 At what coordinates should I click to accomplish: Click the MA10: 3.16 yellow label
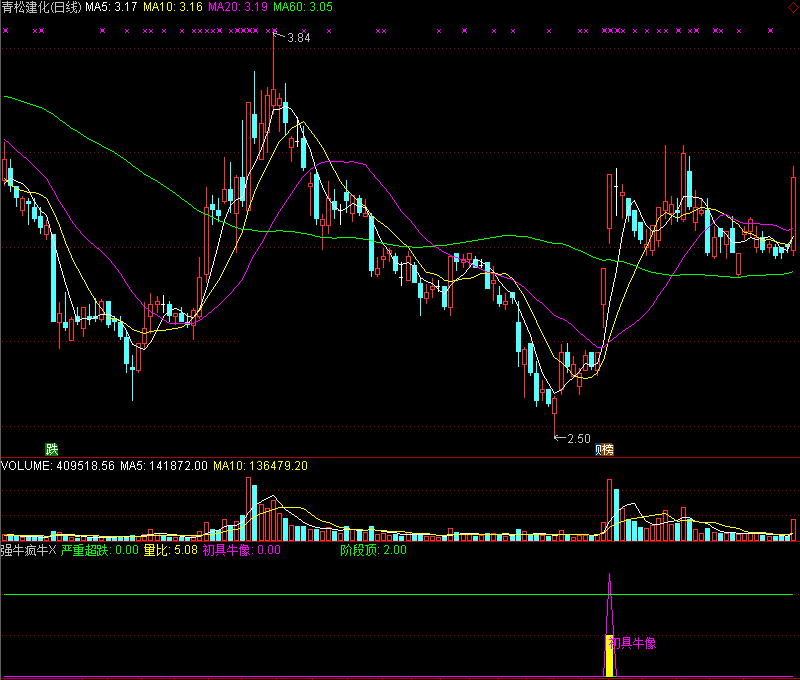pyautogui.click(x=172, y=7)
